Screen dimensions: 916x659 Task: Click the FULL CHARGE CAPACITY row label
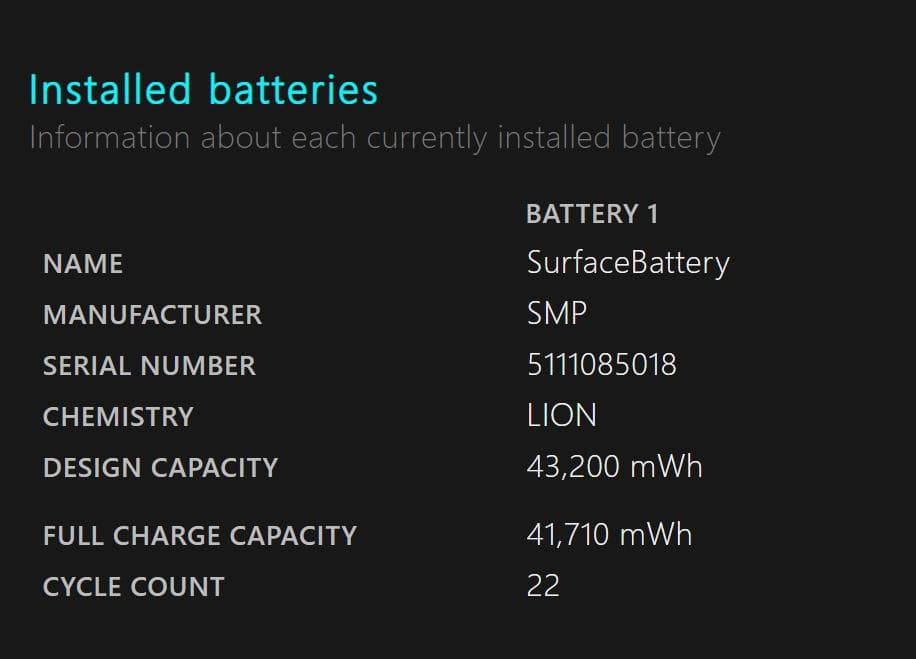(x=199, y=536)
